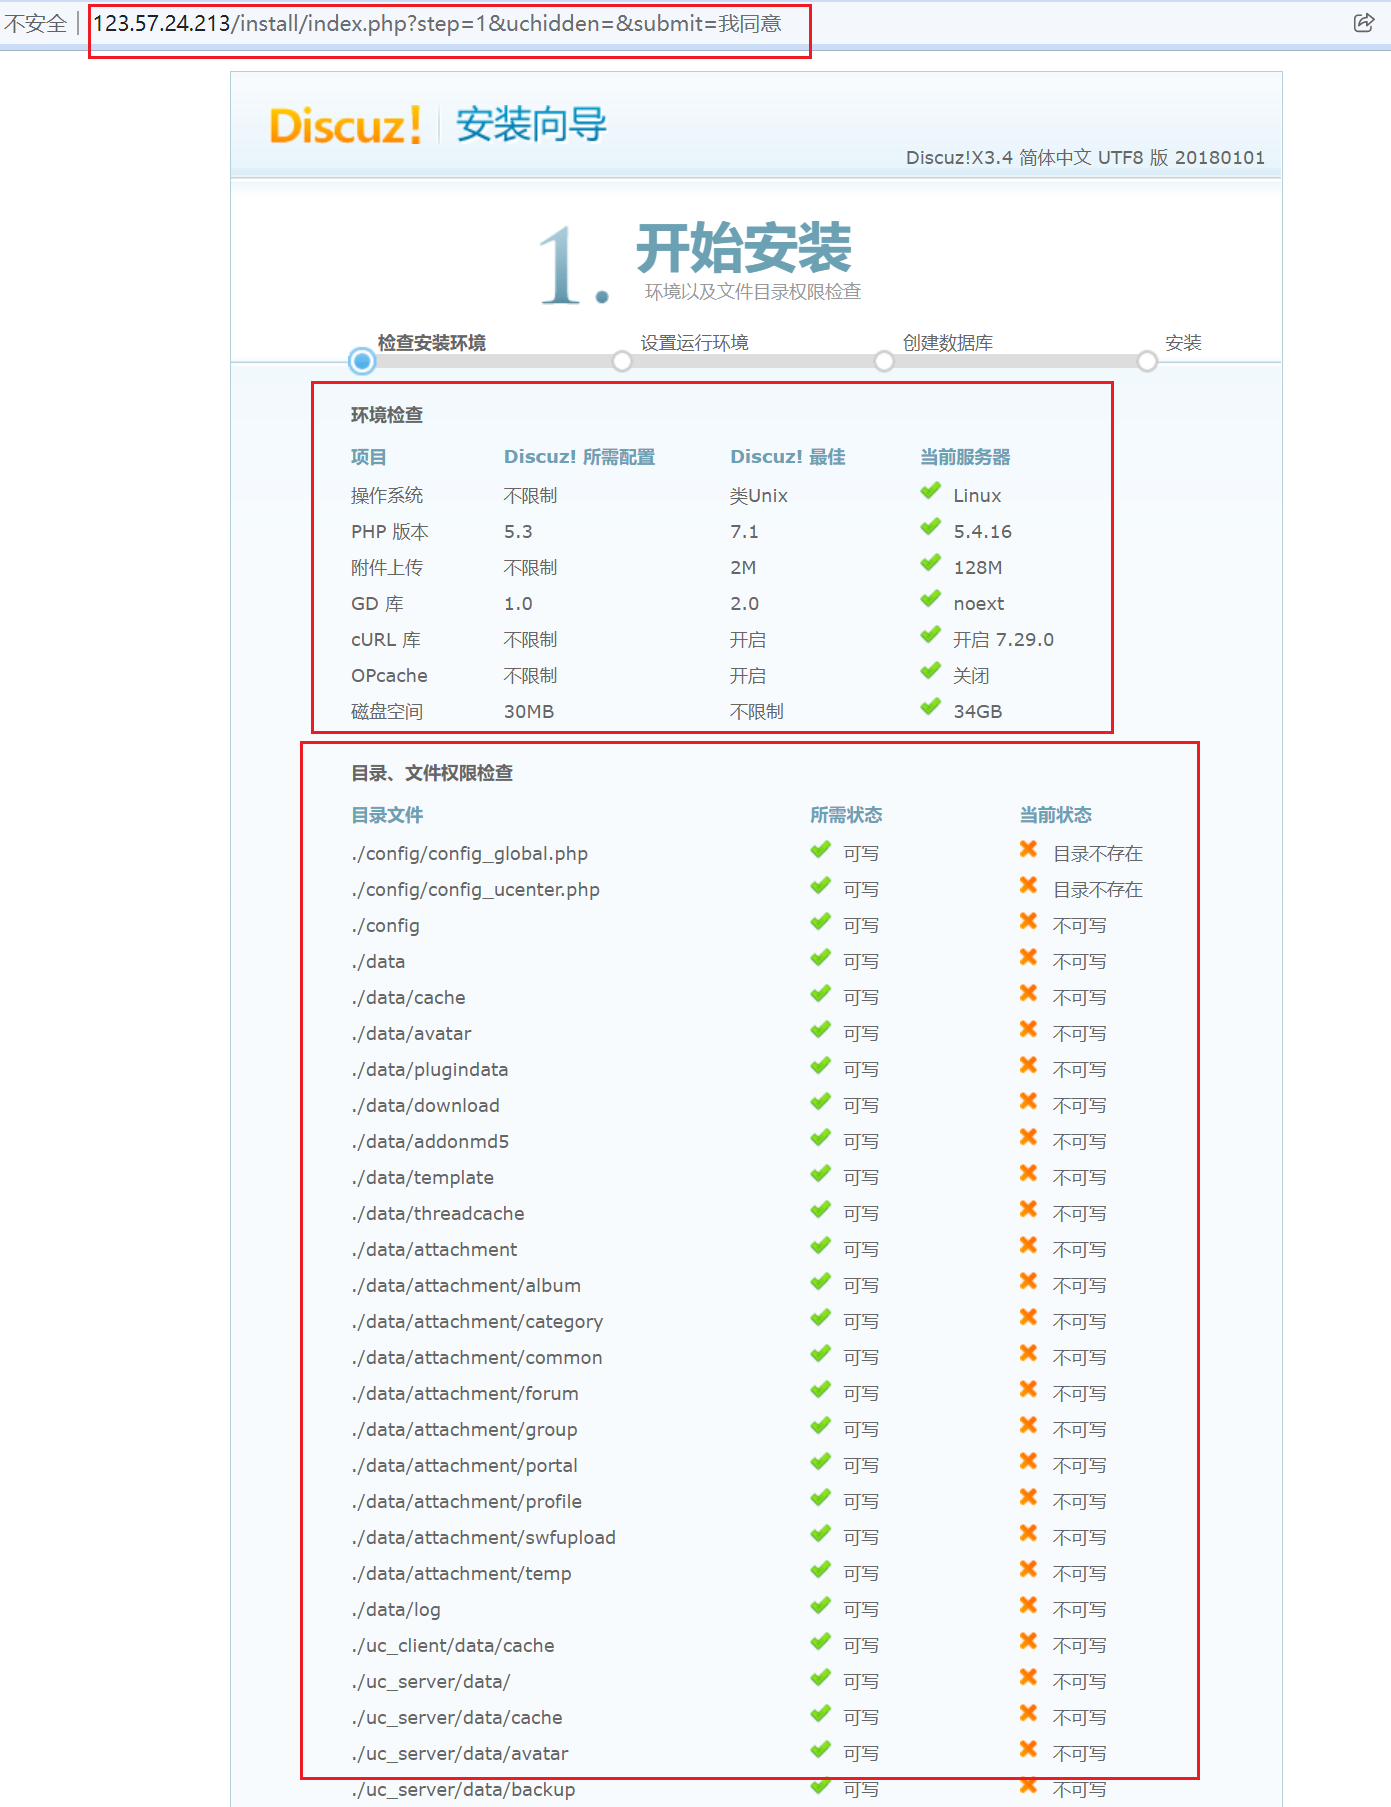Select the 设置运行环境 step circle
The image size is (1391, 1807).
click(622, 362)
